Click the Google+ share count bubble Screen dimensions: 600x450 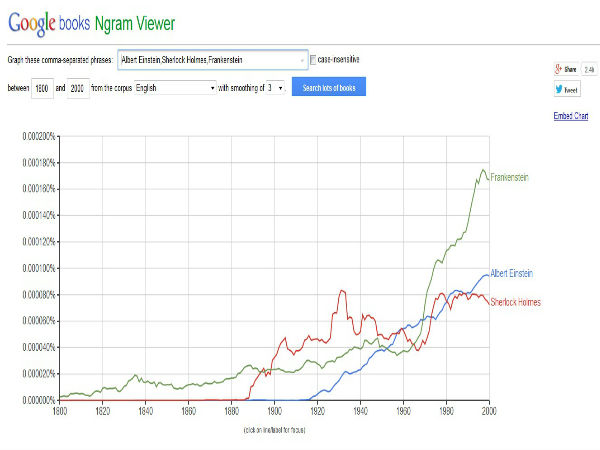click(589, 68)
